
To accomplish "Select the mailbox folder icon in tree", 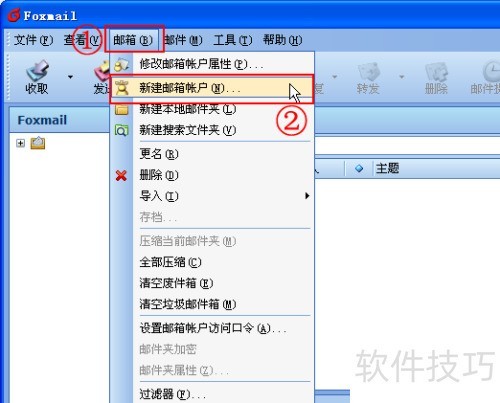I will click(38, 143).
